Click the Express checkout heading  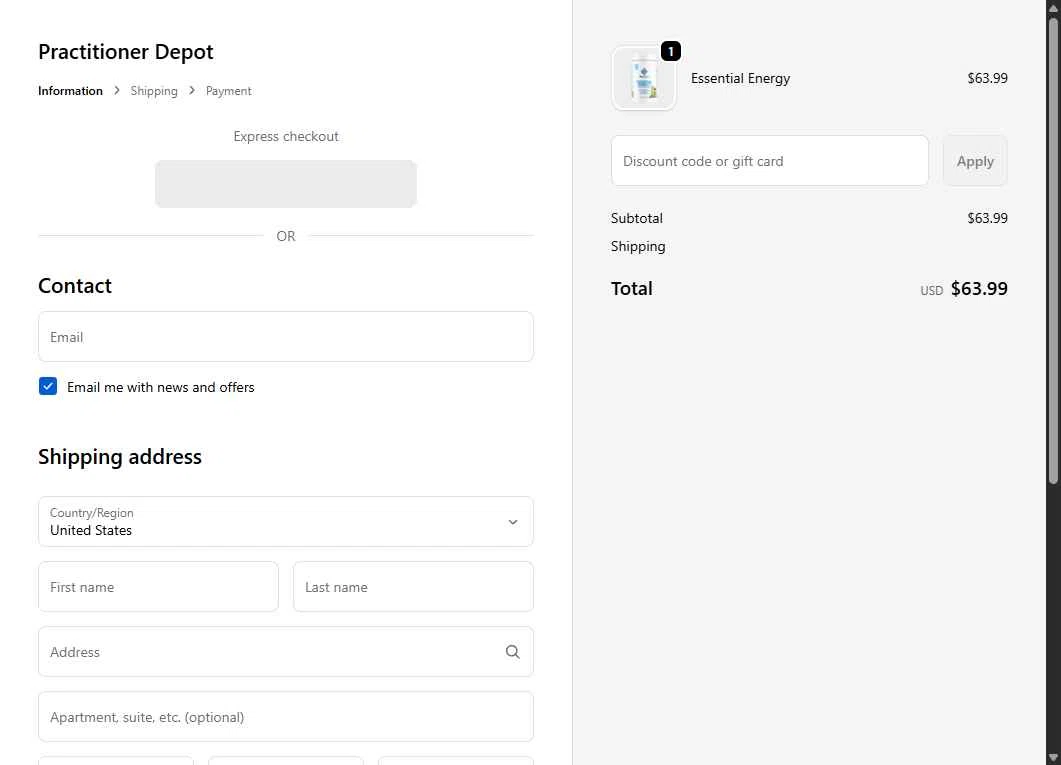point(286,136)
